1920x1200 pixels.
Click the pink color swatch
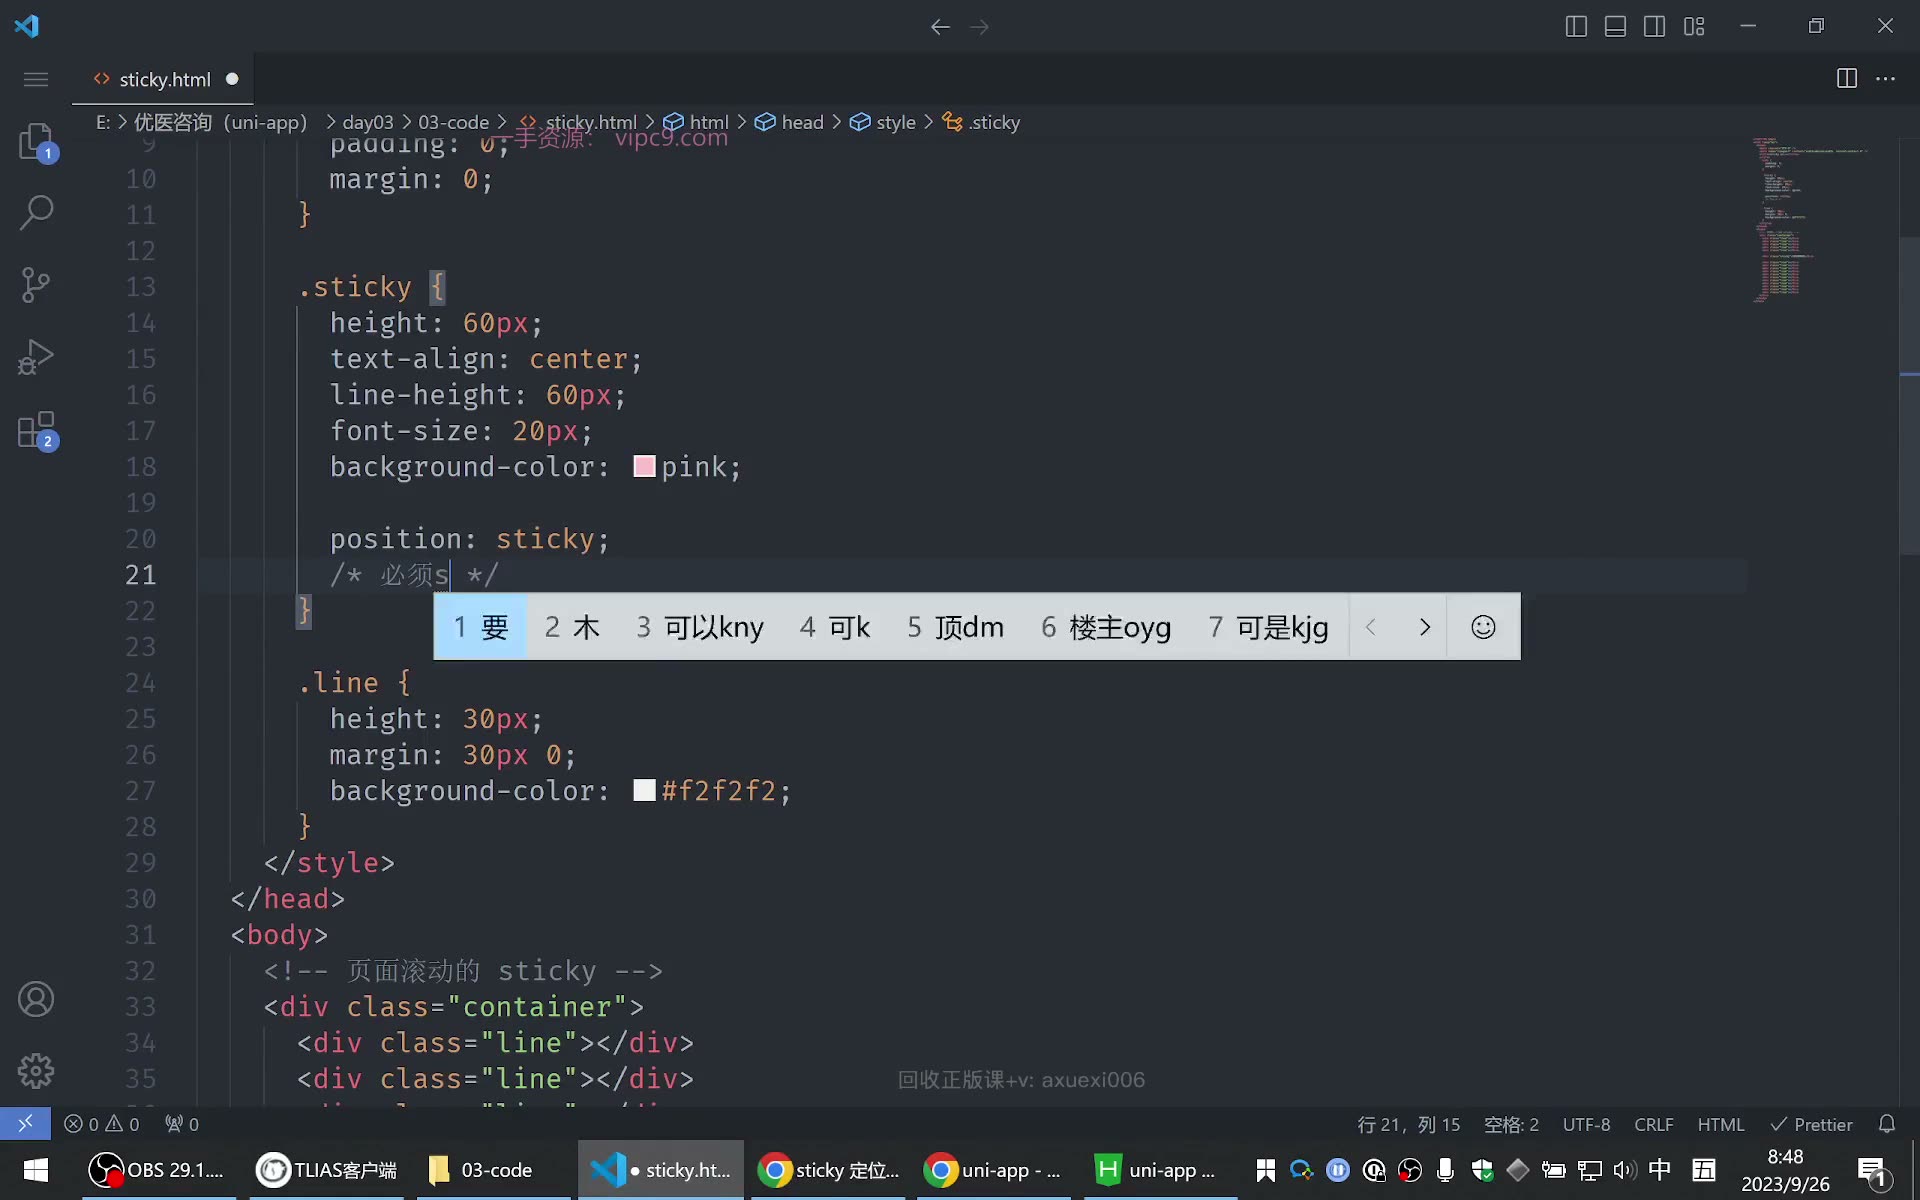(x=644, y=466)
